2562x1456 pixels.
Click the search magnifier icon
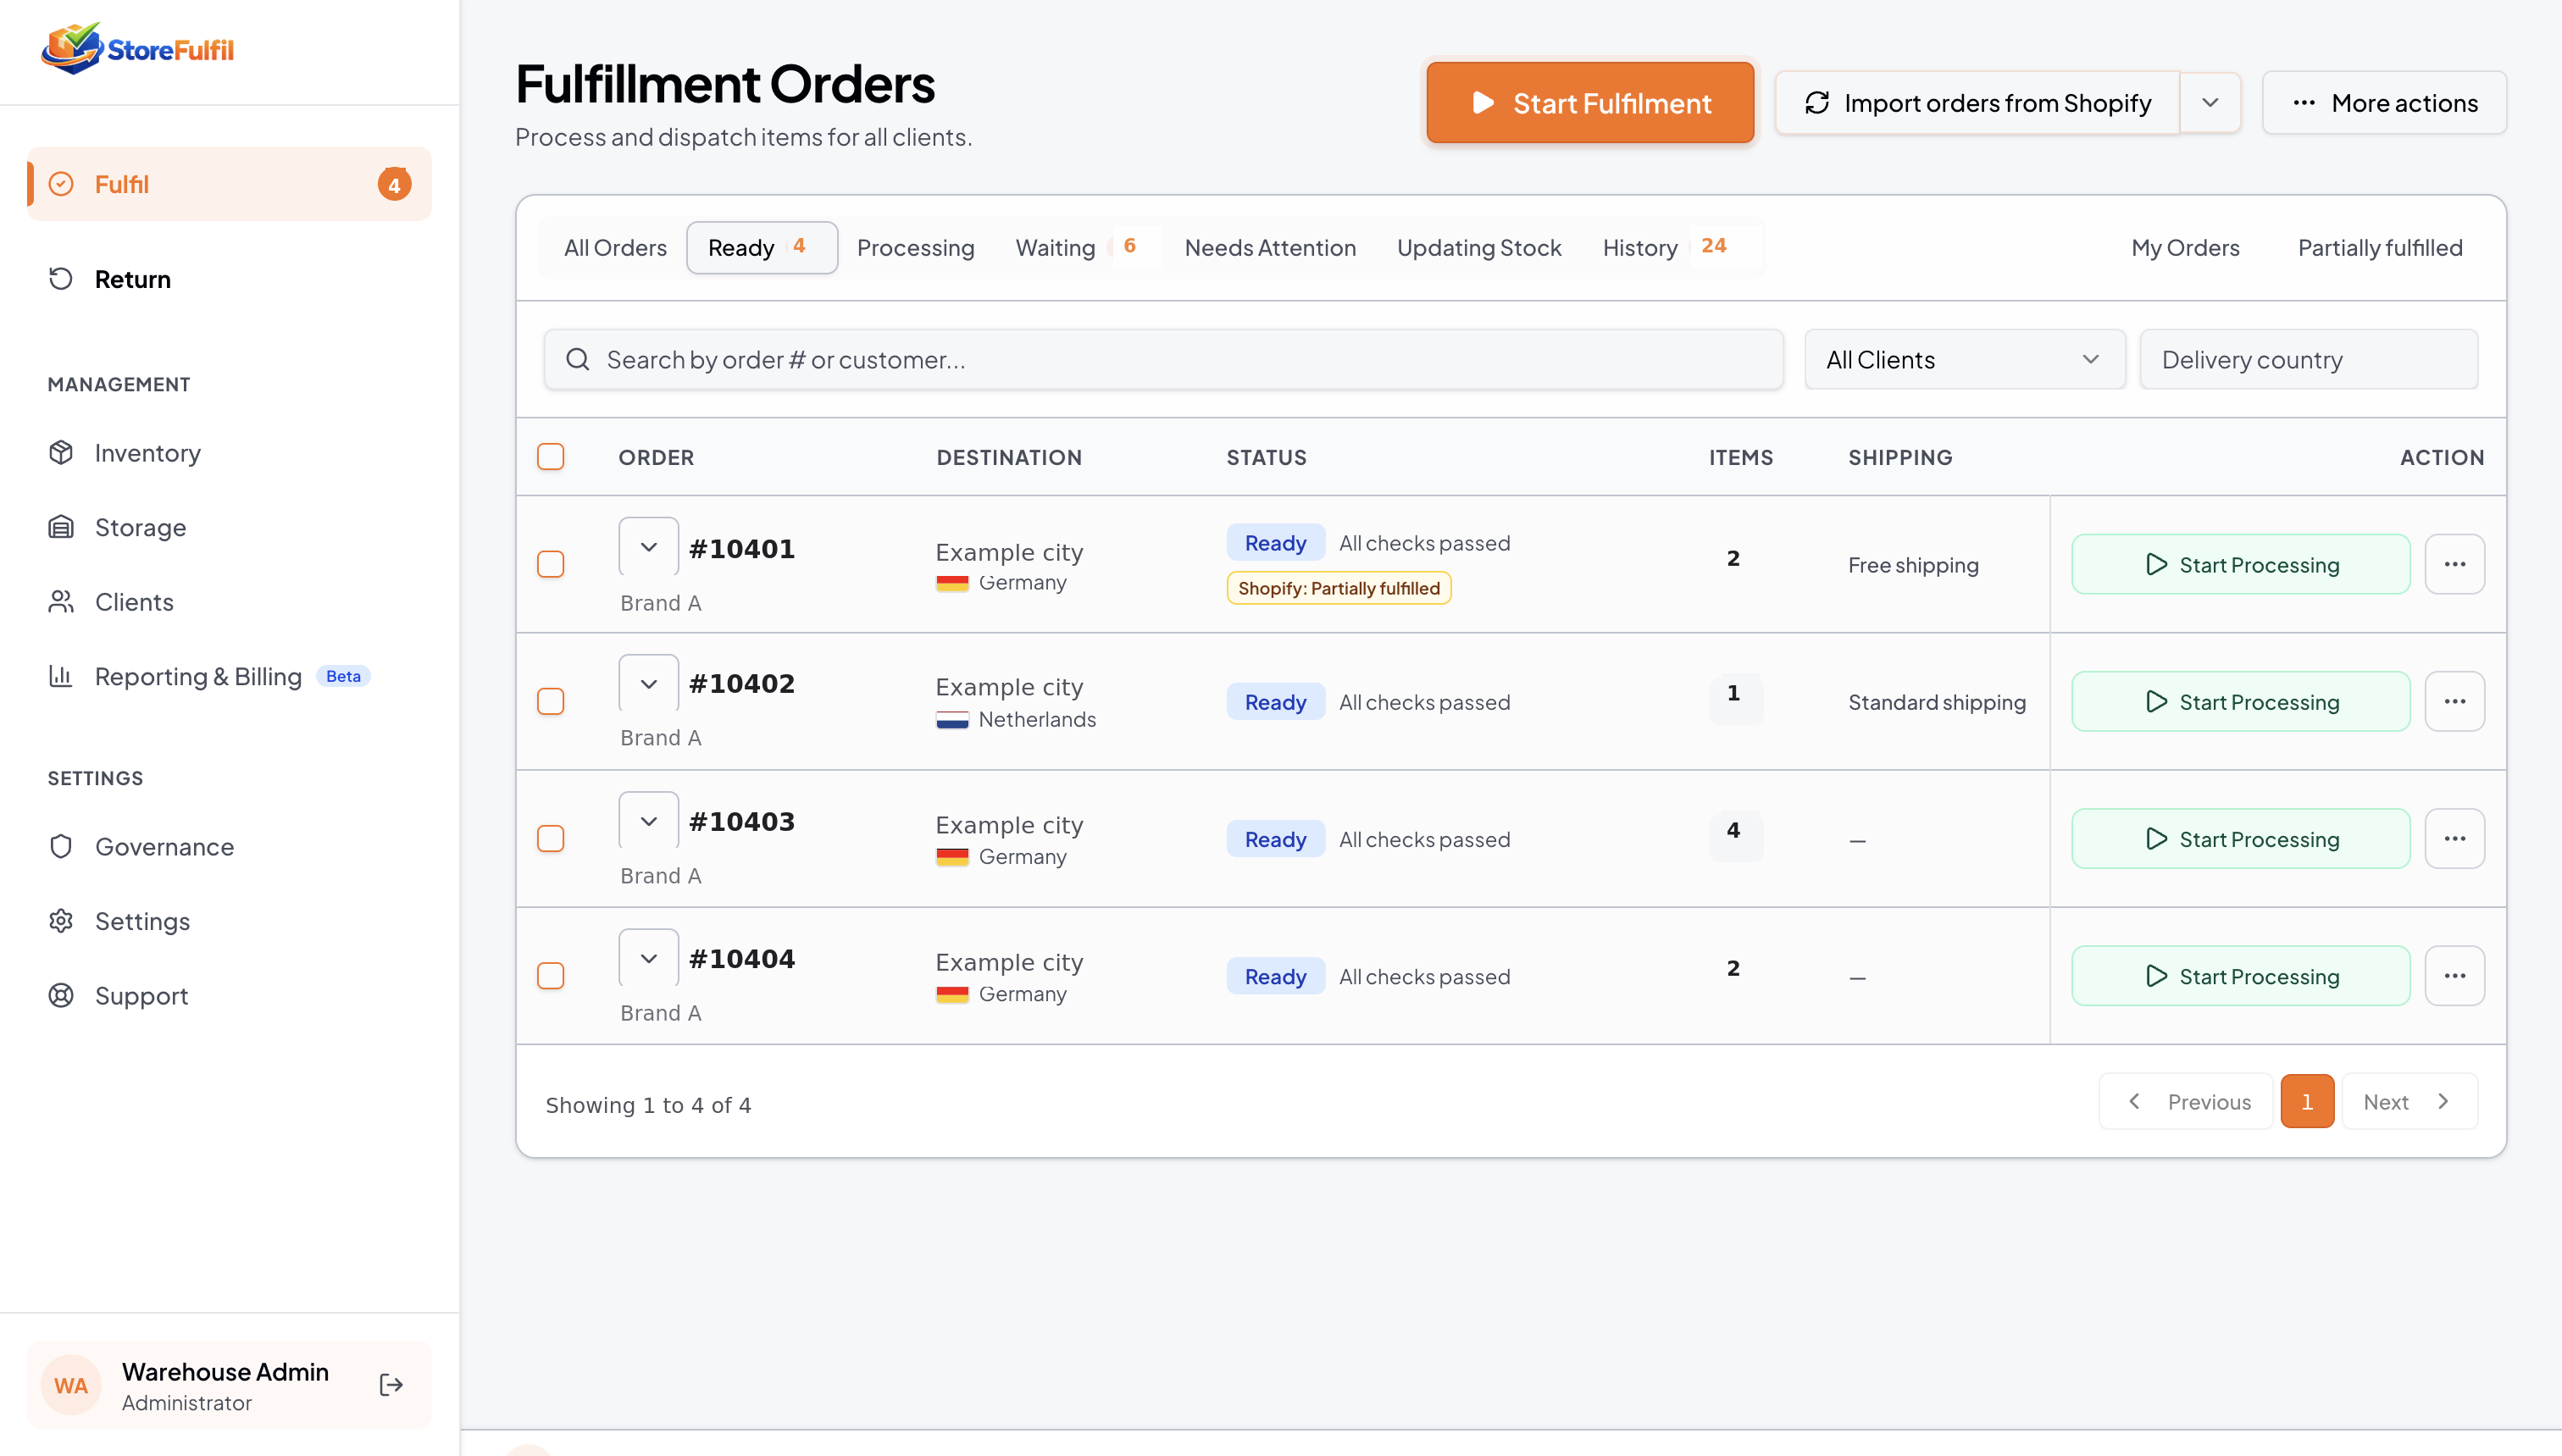578,359
